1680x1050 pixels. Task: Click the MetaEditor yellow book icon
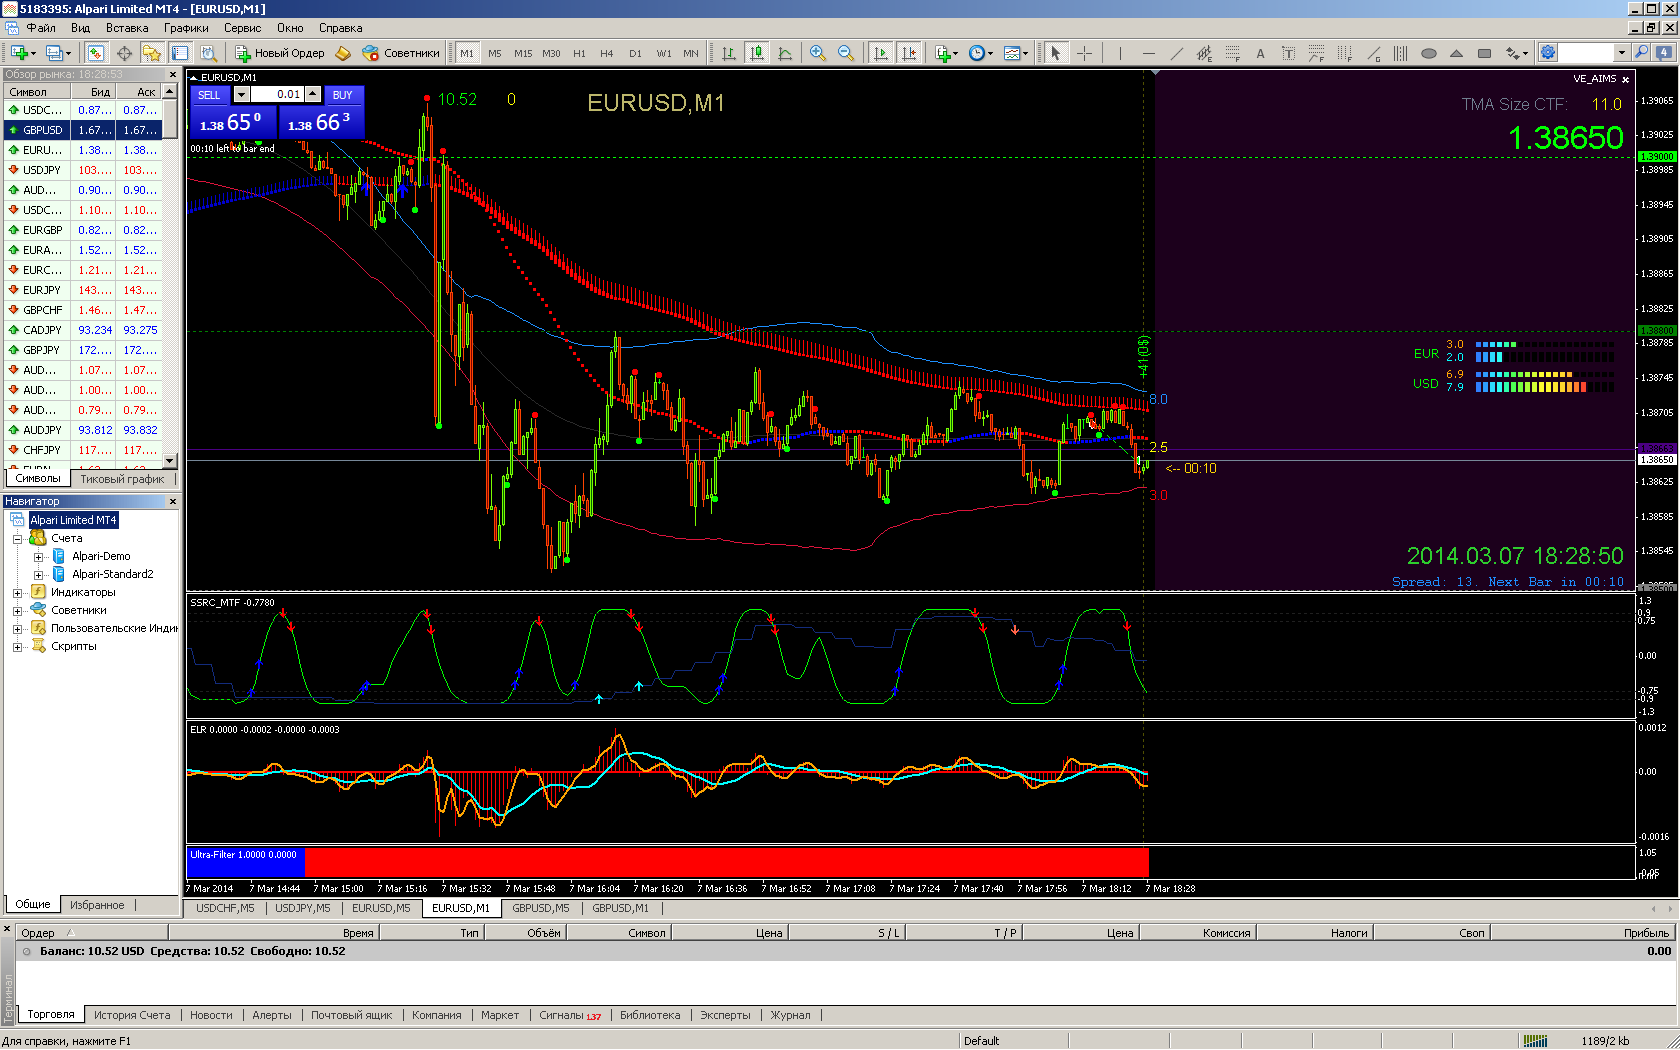point(343,53)
